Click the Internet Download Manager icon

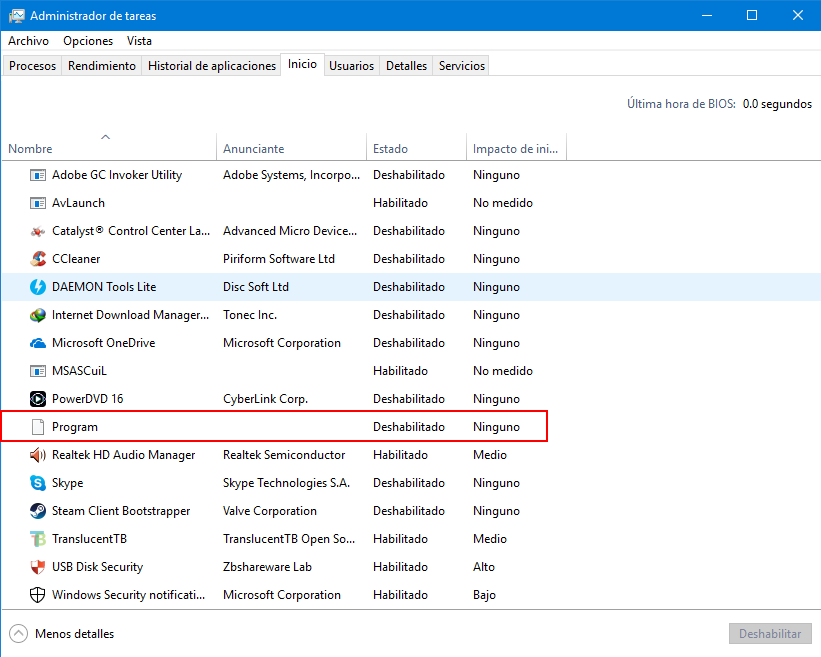coord(38,315)
